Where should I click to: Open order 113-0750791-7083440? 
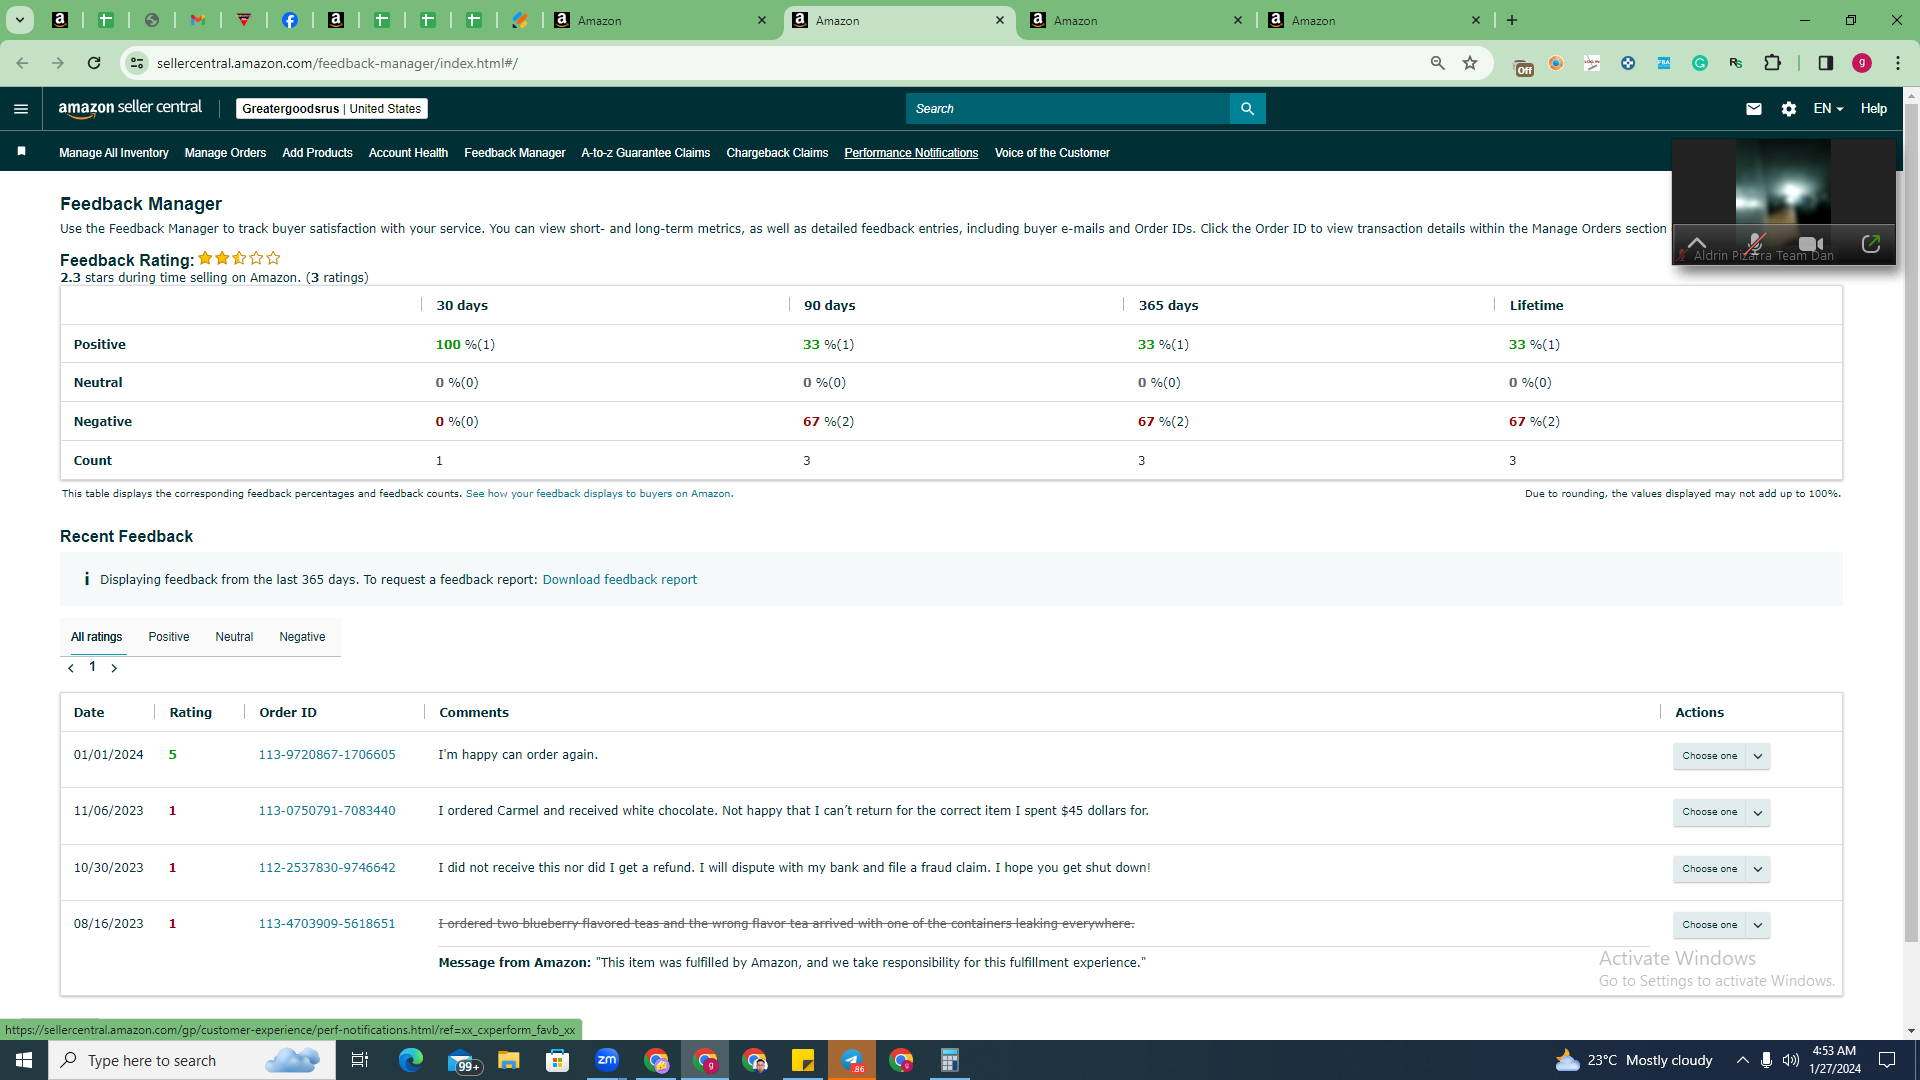pos(327,811)
